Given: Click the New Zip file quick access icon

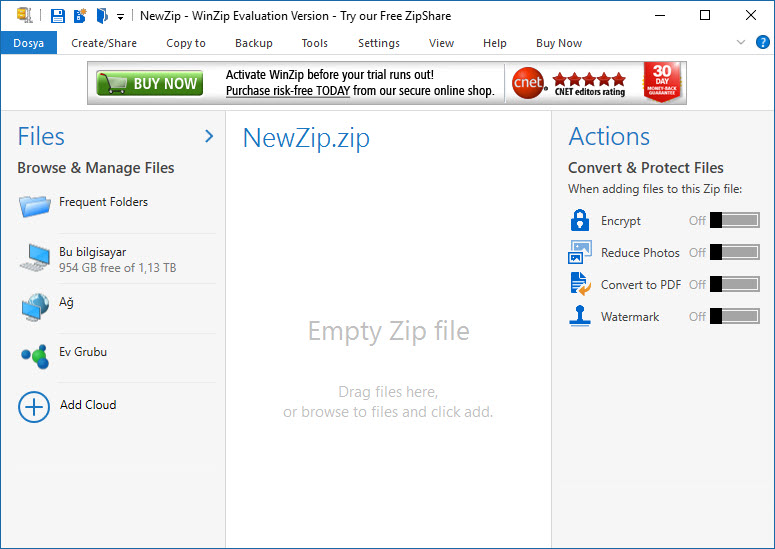Looking at the screenshot, I should [80, 16].
